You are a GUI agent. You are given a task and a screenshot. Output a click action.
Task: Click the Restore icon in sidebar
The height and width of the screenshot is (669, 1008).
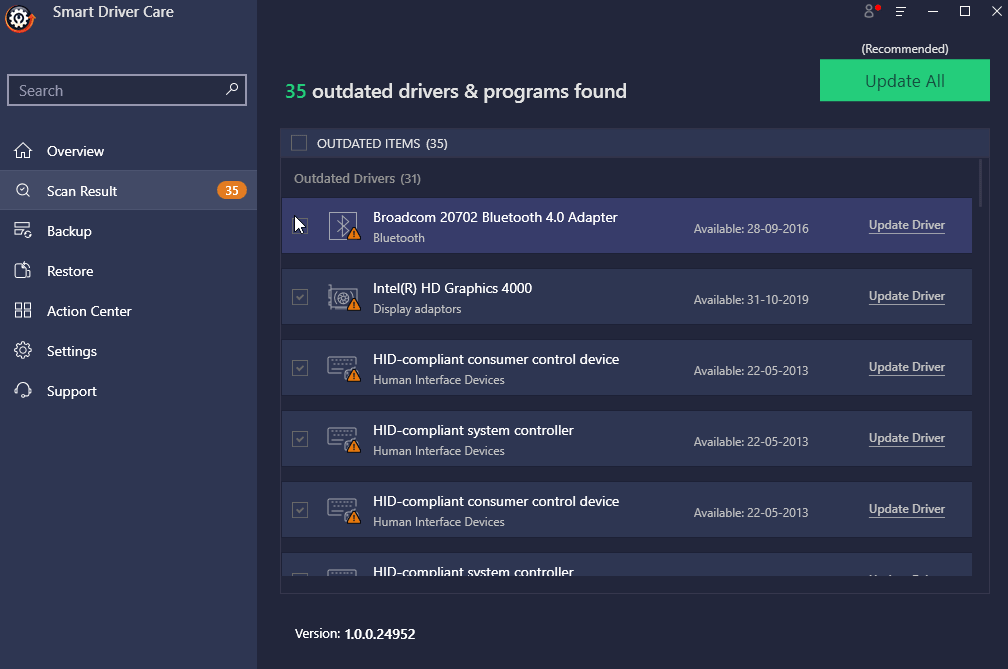23,271
